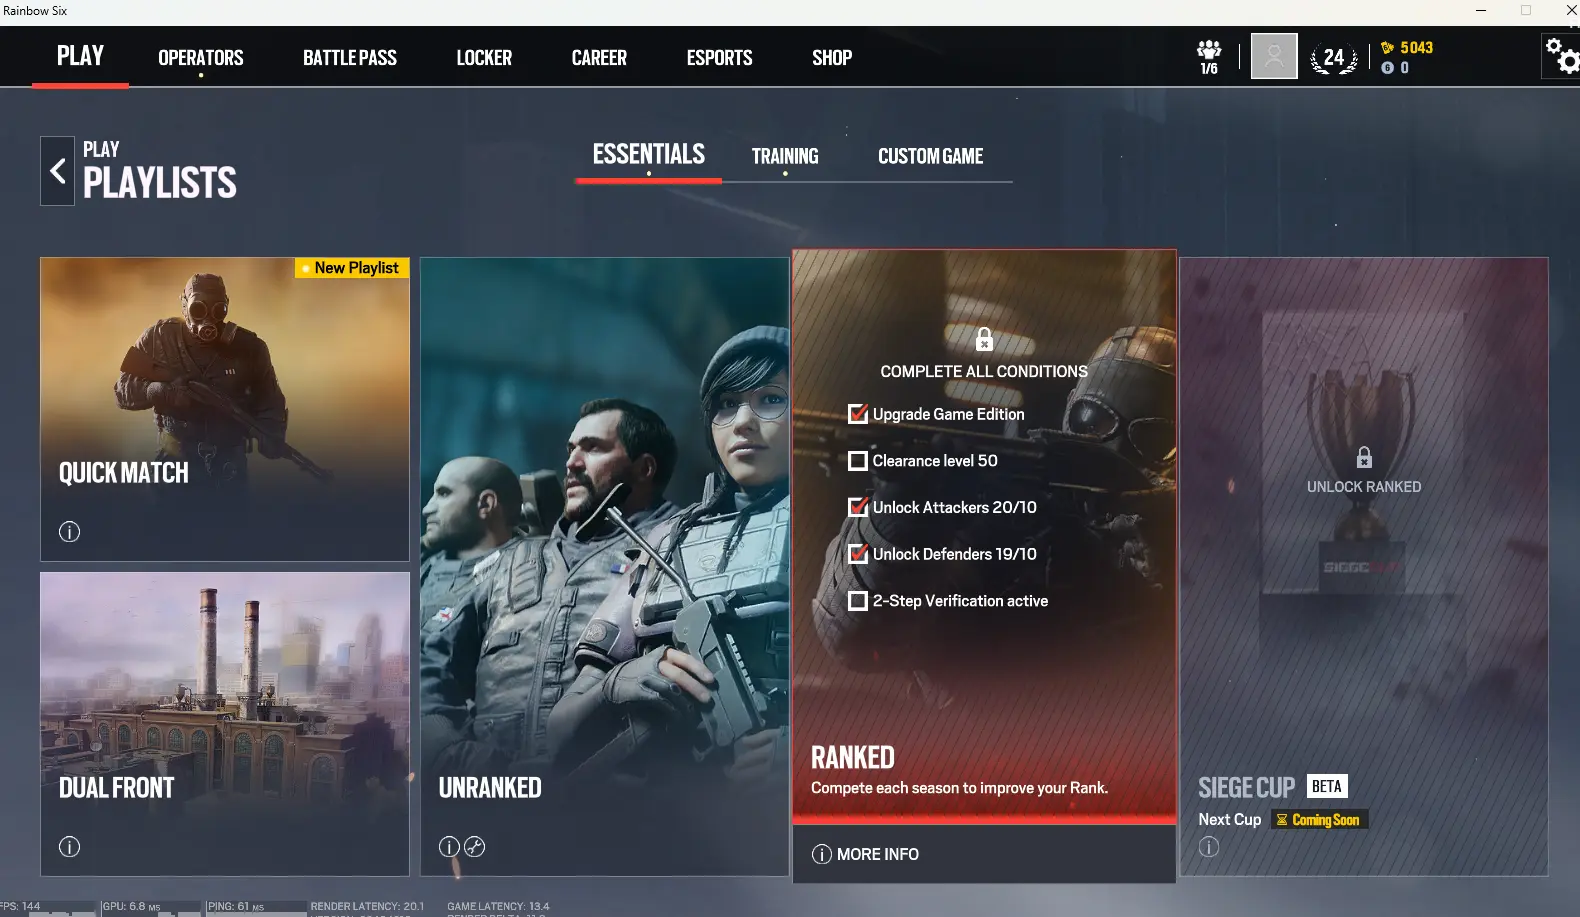The height and width of the screenshot is (917, 1580).
Task: Click the PING: 61 ms readout
Action: pyautogui.click(x=236, y=907)
